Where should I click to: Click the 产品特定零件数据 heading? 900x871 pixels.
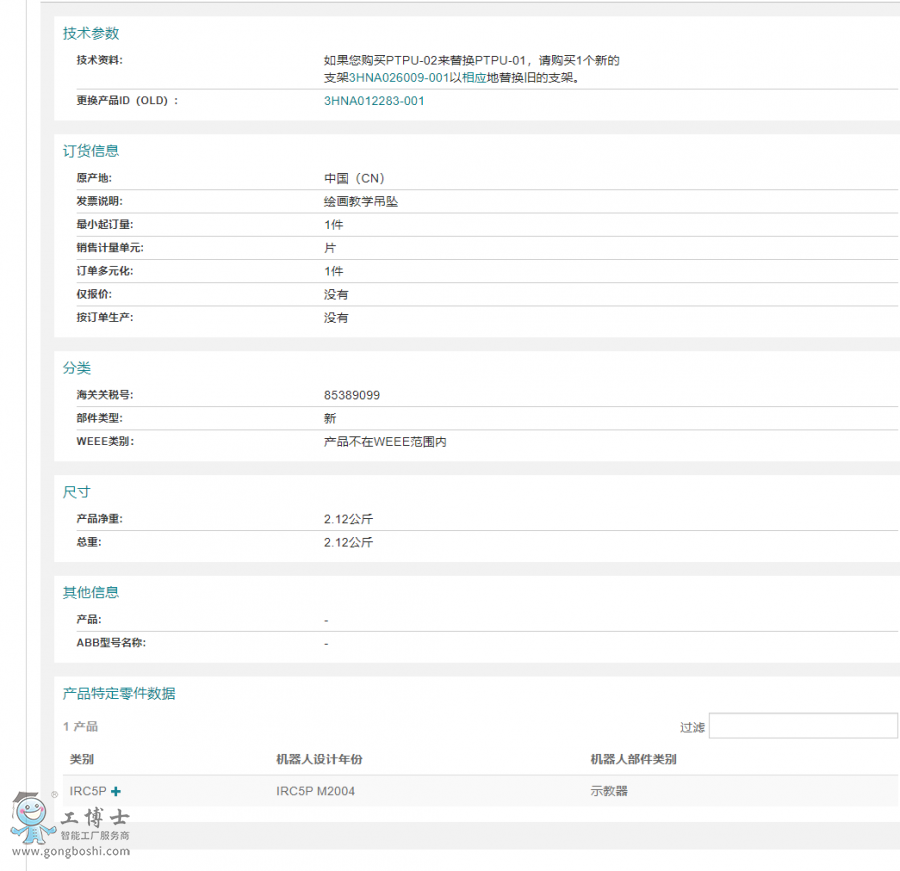pyautogui.click(x=118, y=692)
